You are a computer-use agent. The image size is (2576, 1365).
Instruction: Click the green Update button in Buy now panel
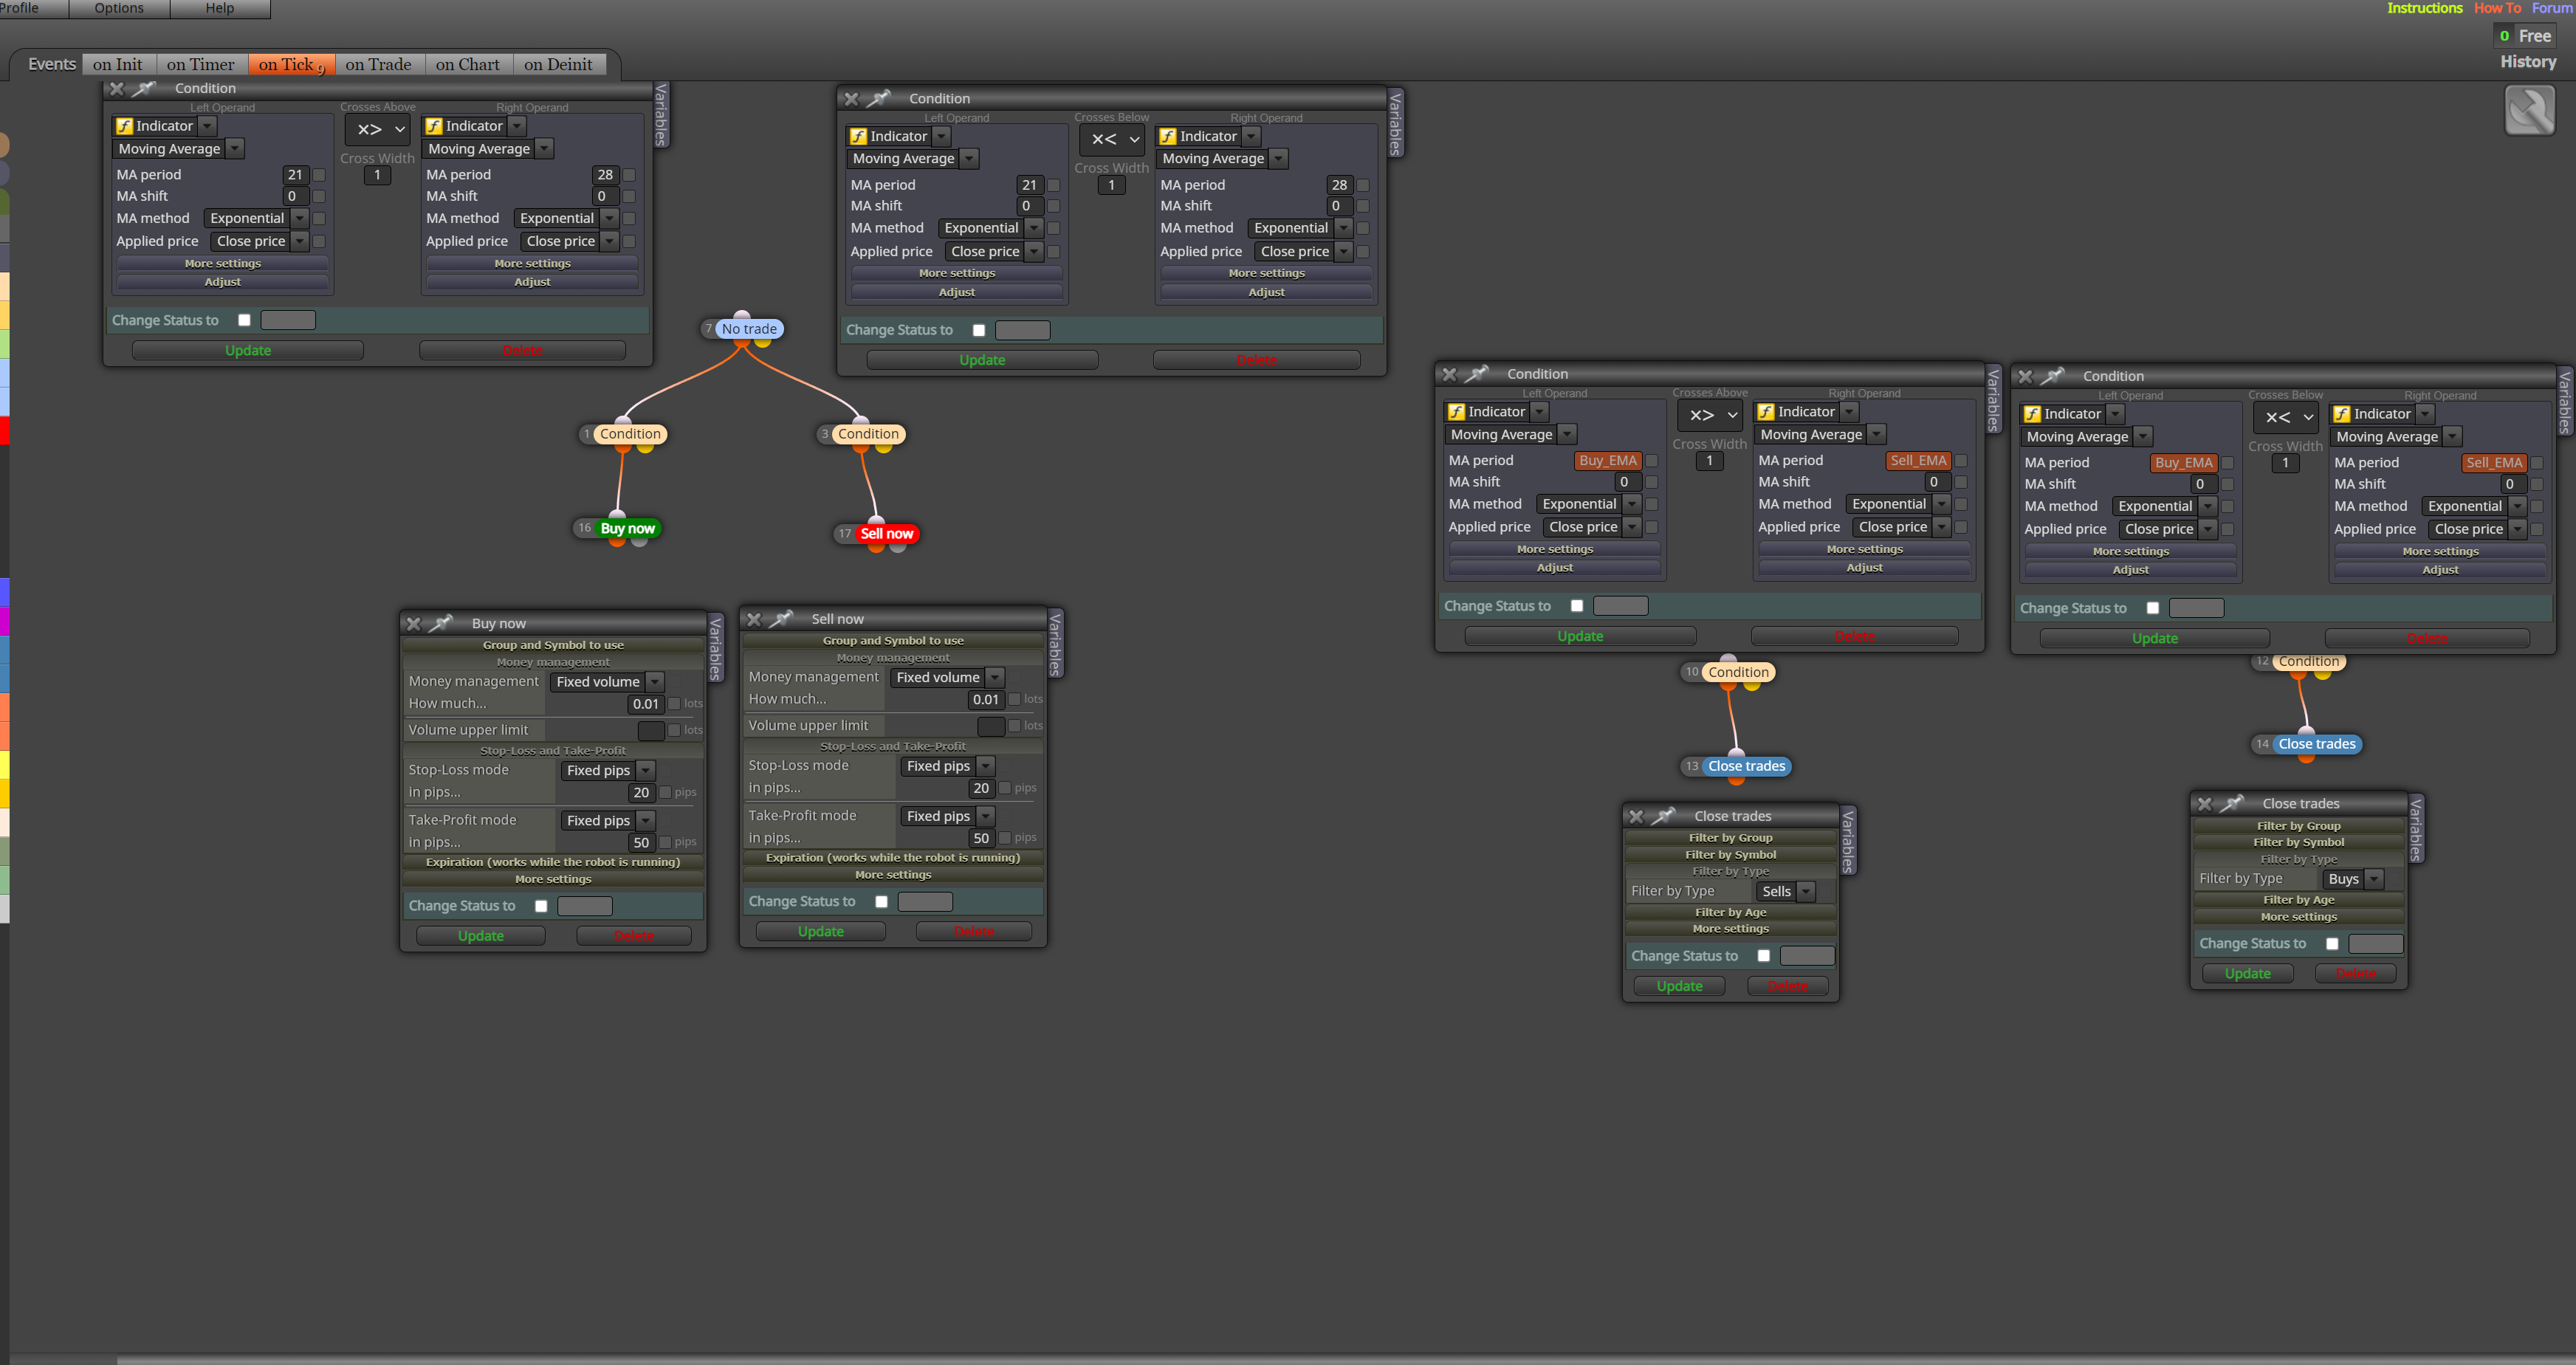point(481,936)
